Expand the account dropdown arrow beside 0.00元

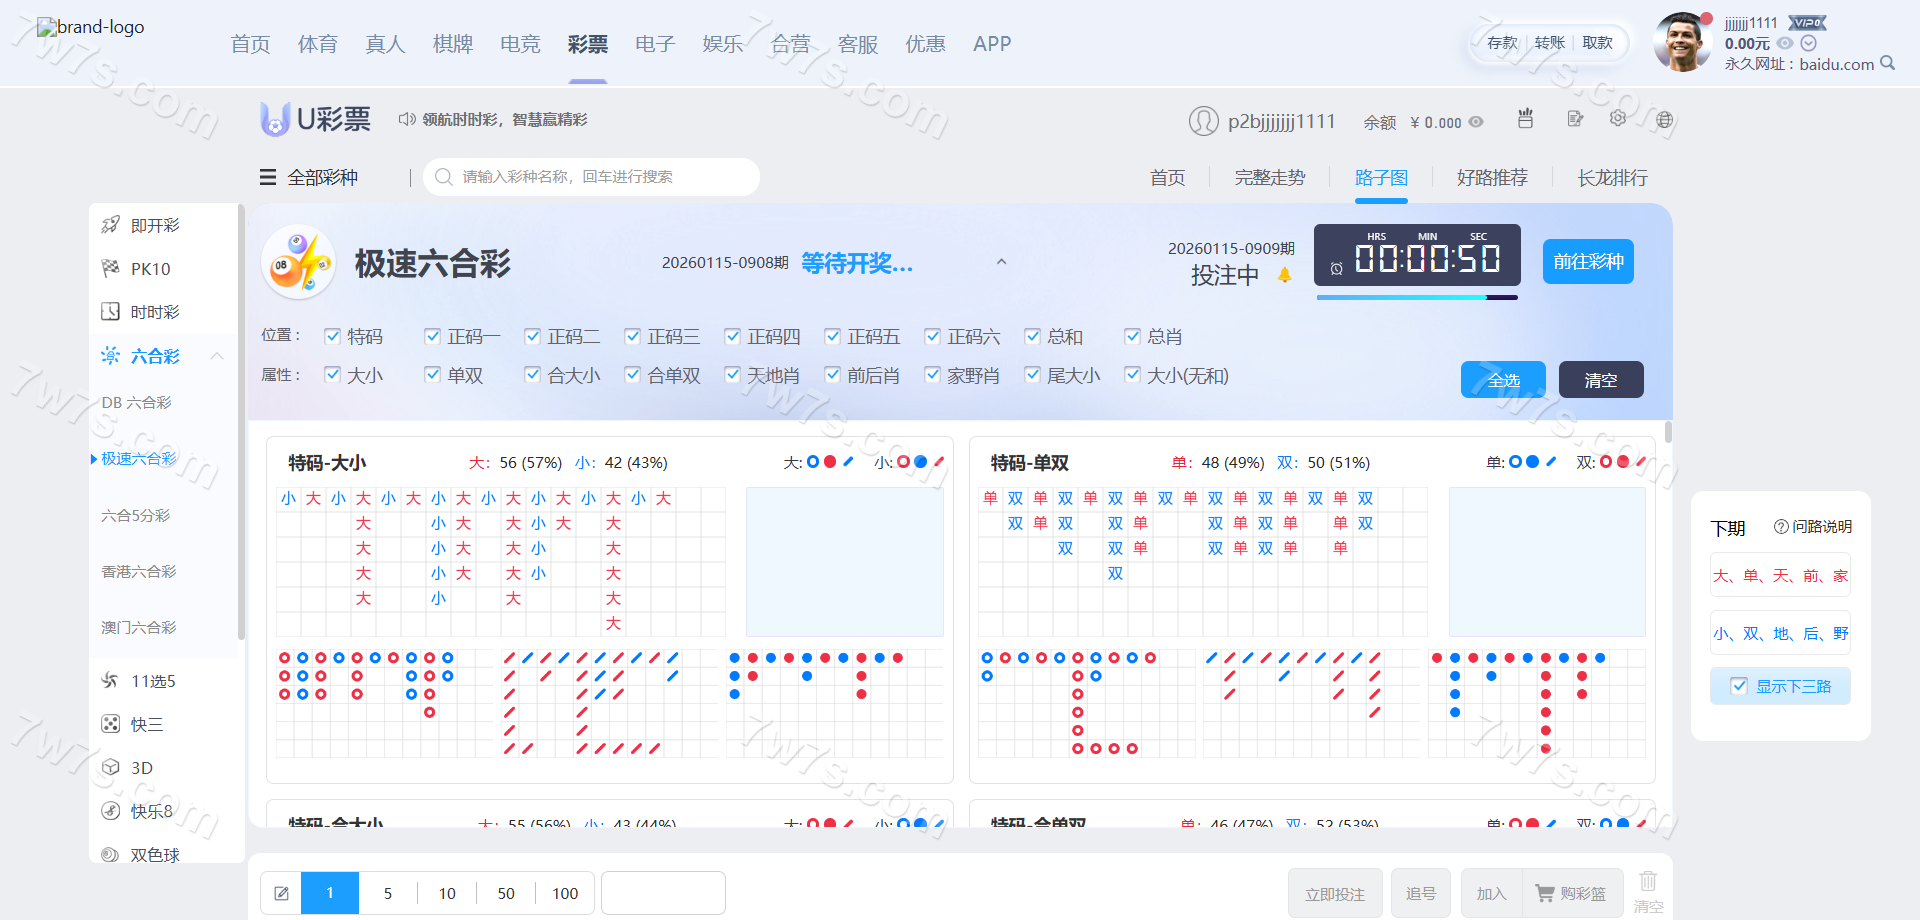1808,43
